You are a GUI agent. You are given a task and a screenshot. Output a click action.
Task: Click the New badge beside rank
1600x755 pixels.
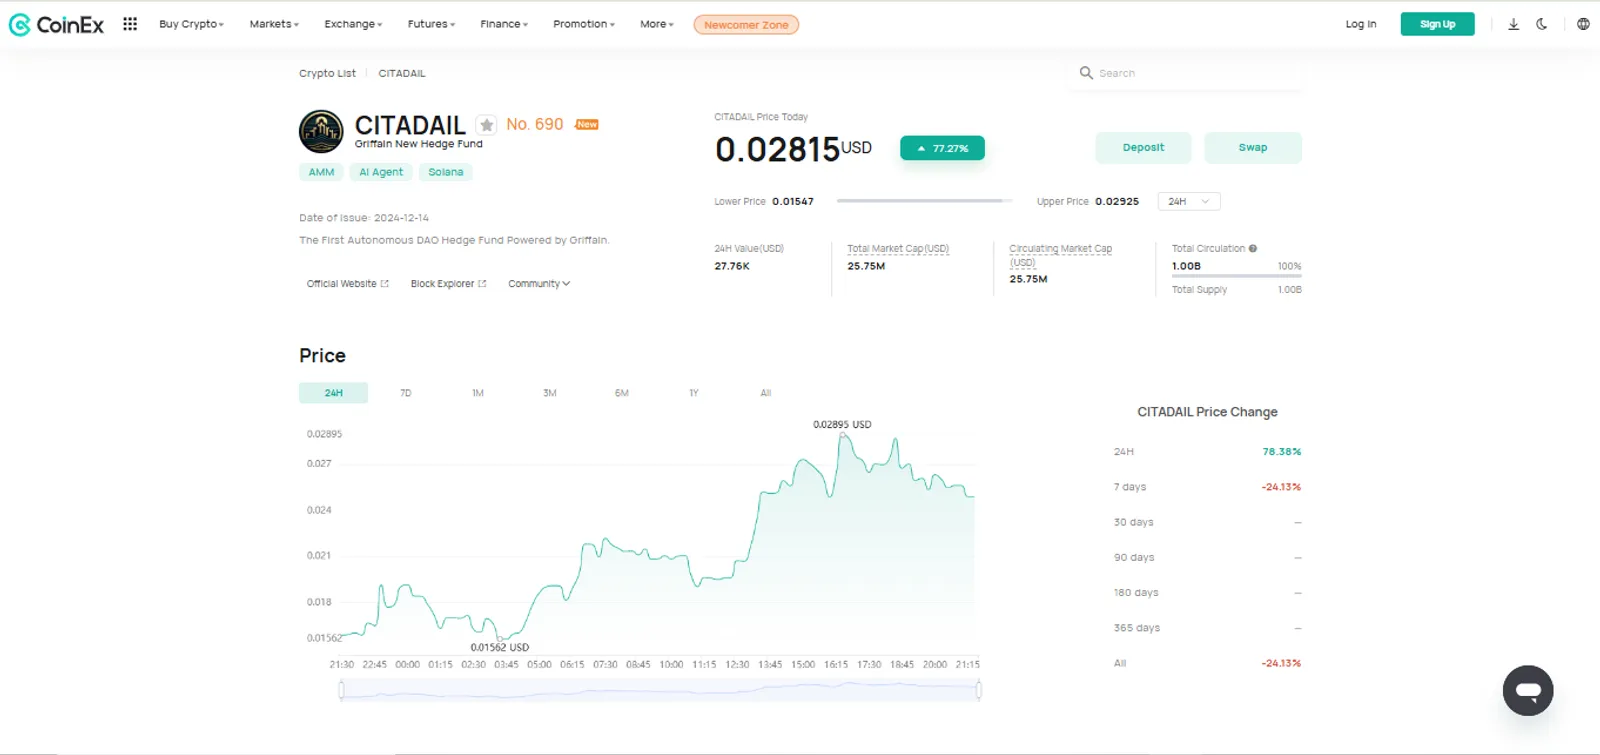pyautogui.click(x=587, y=125)
